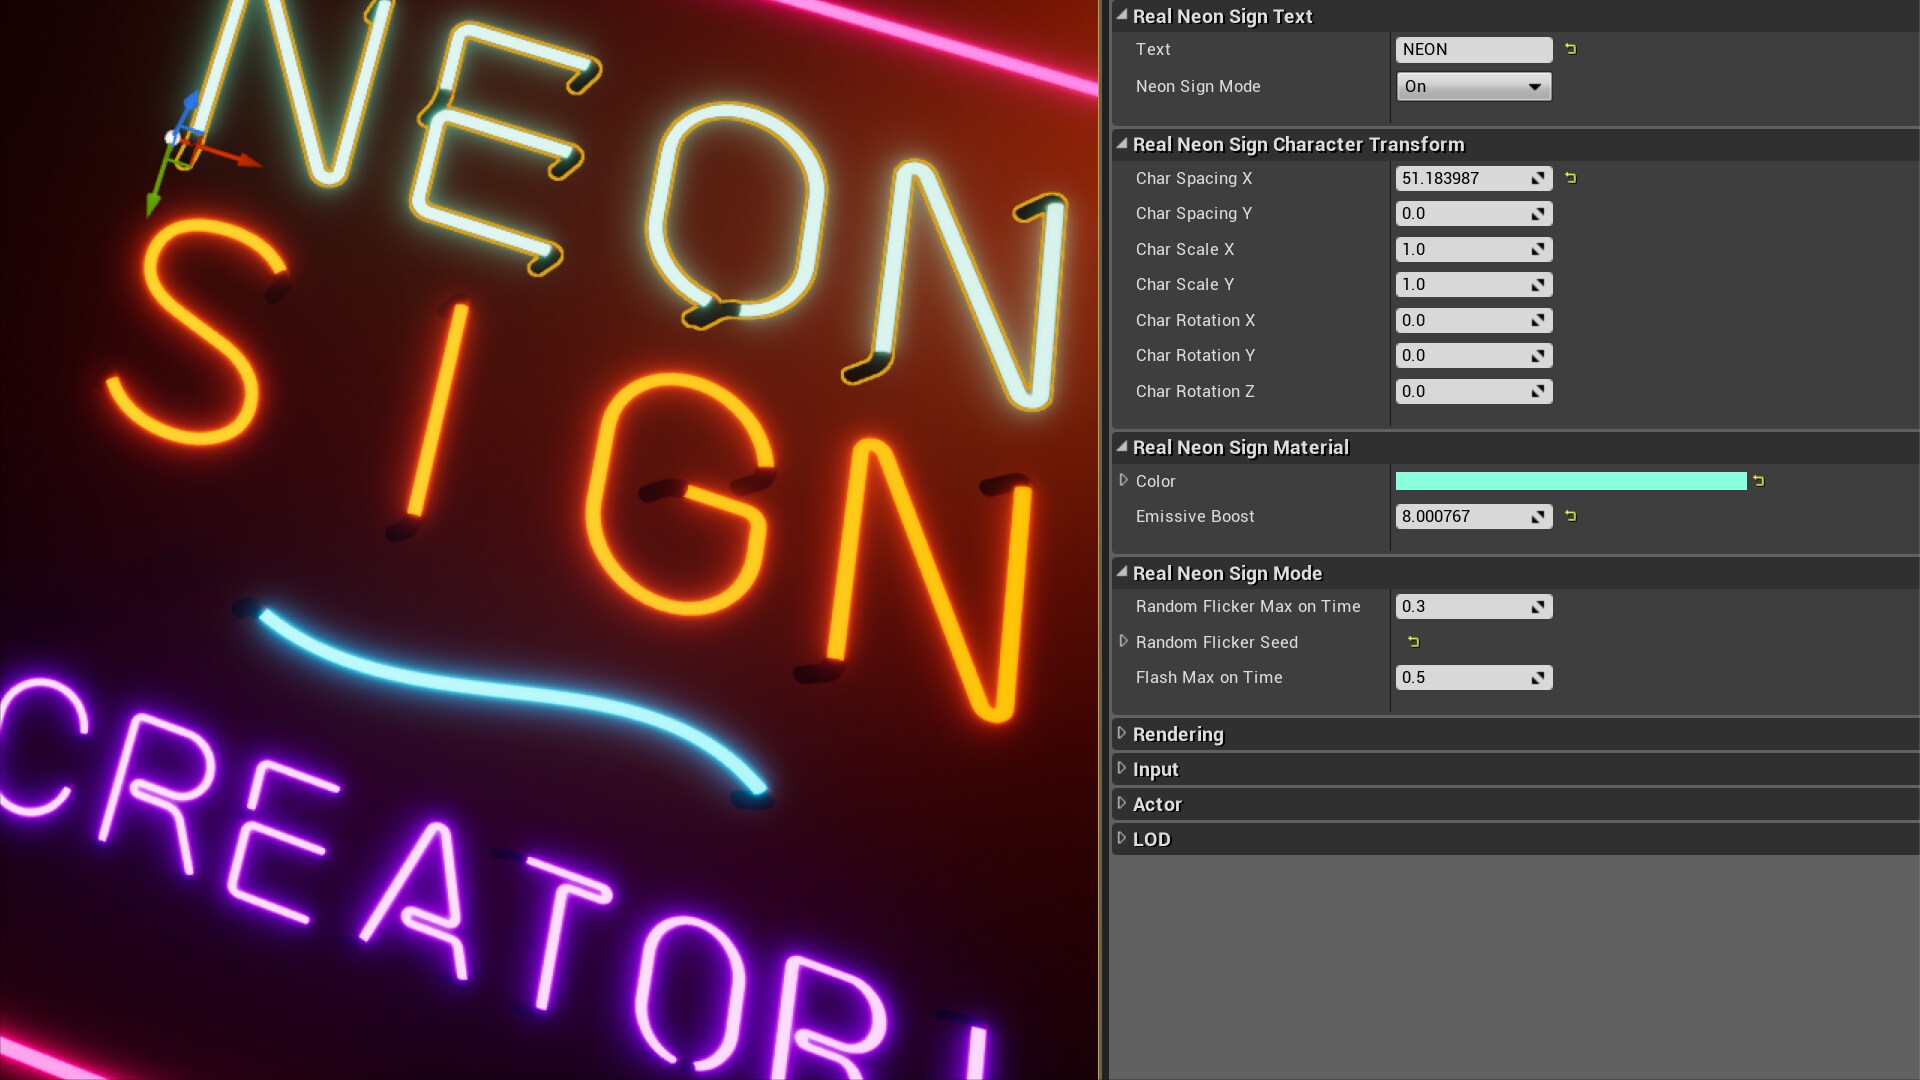Open the Neon Sign Mode dropdown
The image size is (1920, 1080).
(1534, 86)
